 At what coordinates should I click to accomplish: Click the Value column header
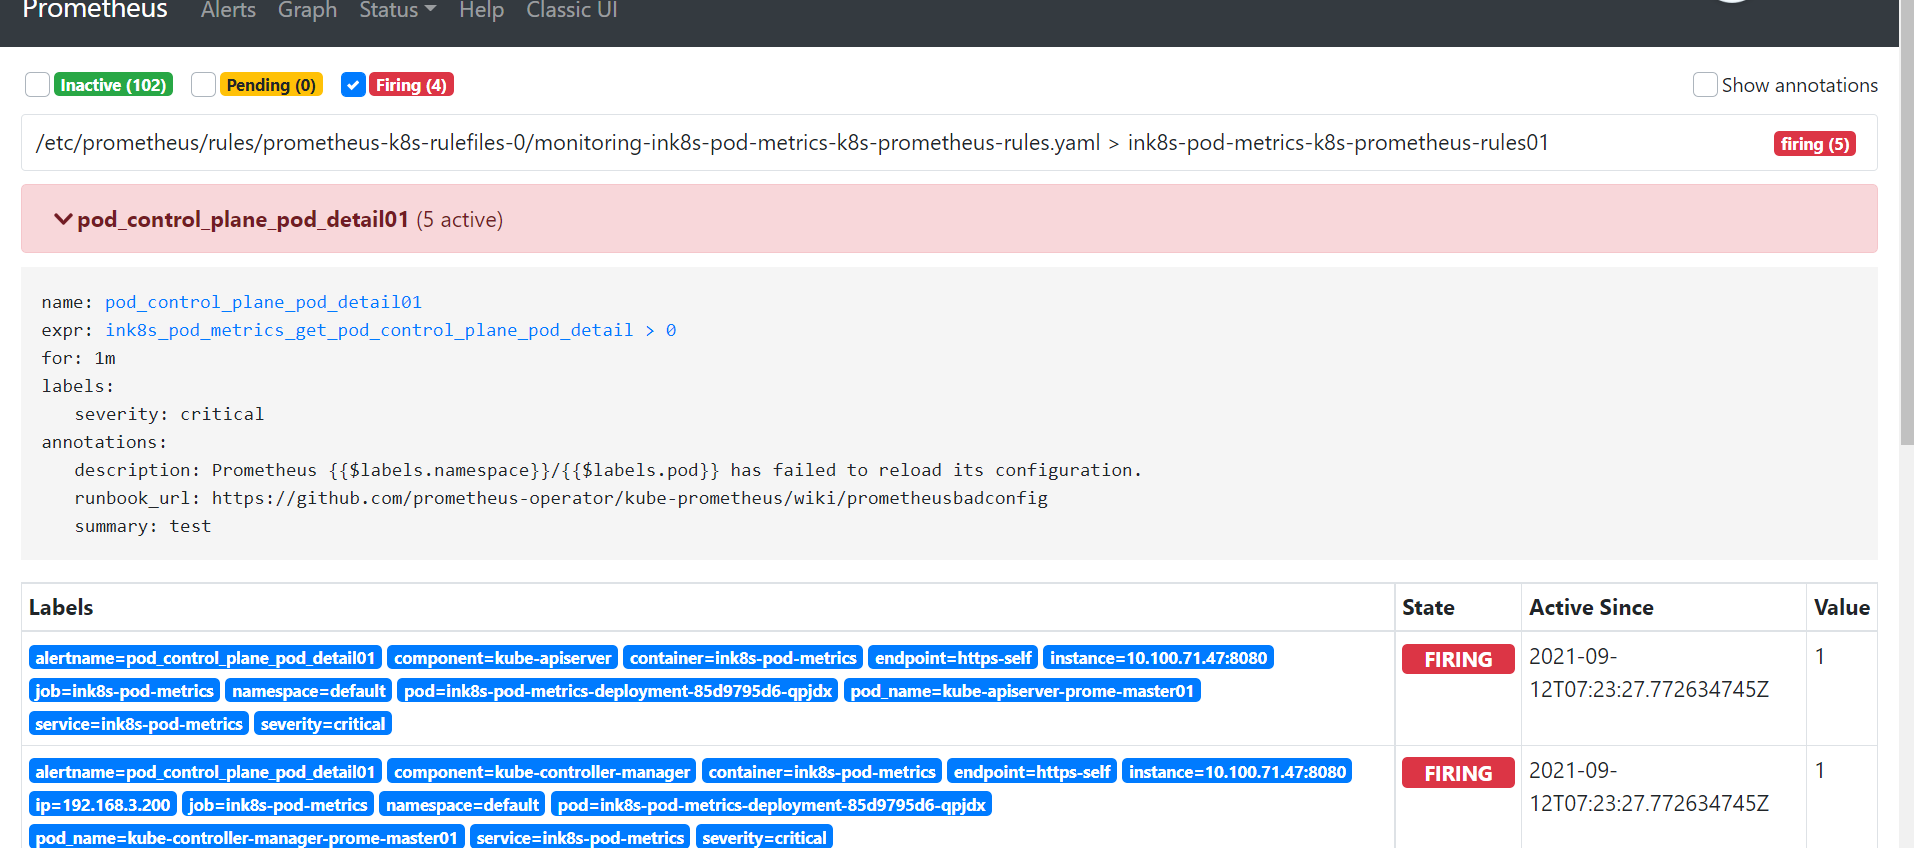click(x=1841, y=607)
